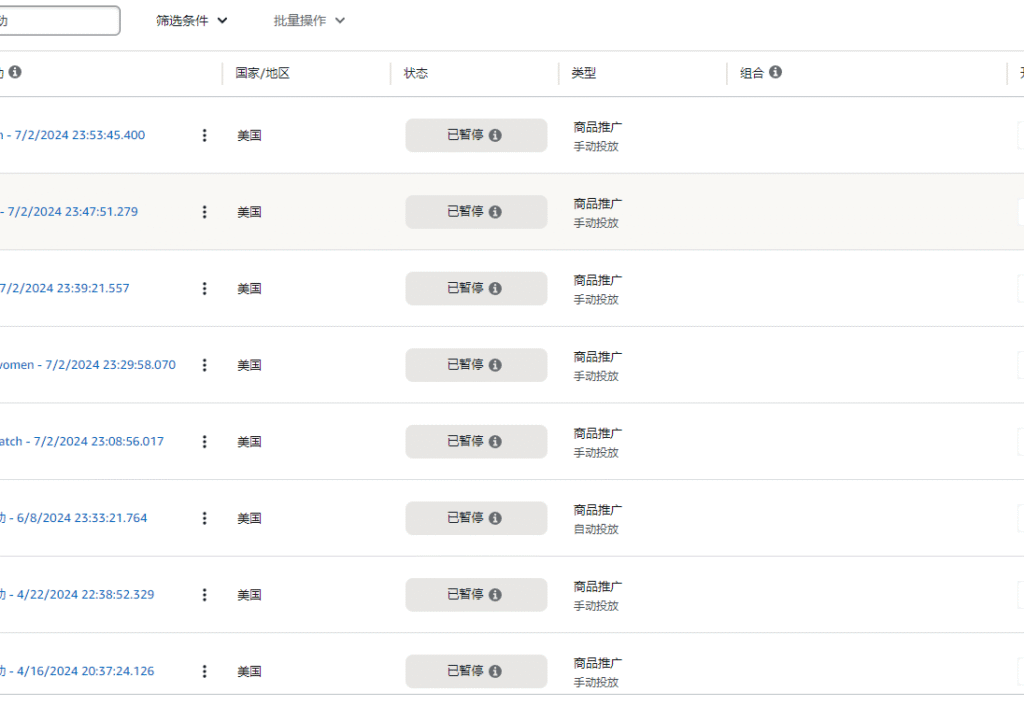Viewport: 1024px width, 706px height.
Task: Expand the 批量操作 bulk actions dropdown
Action: click(x=309, y=20)
